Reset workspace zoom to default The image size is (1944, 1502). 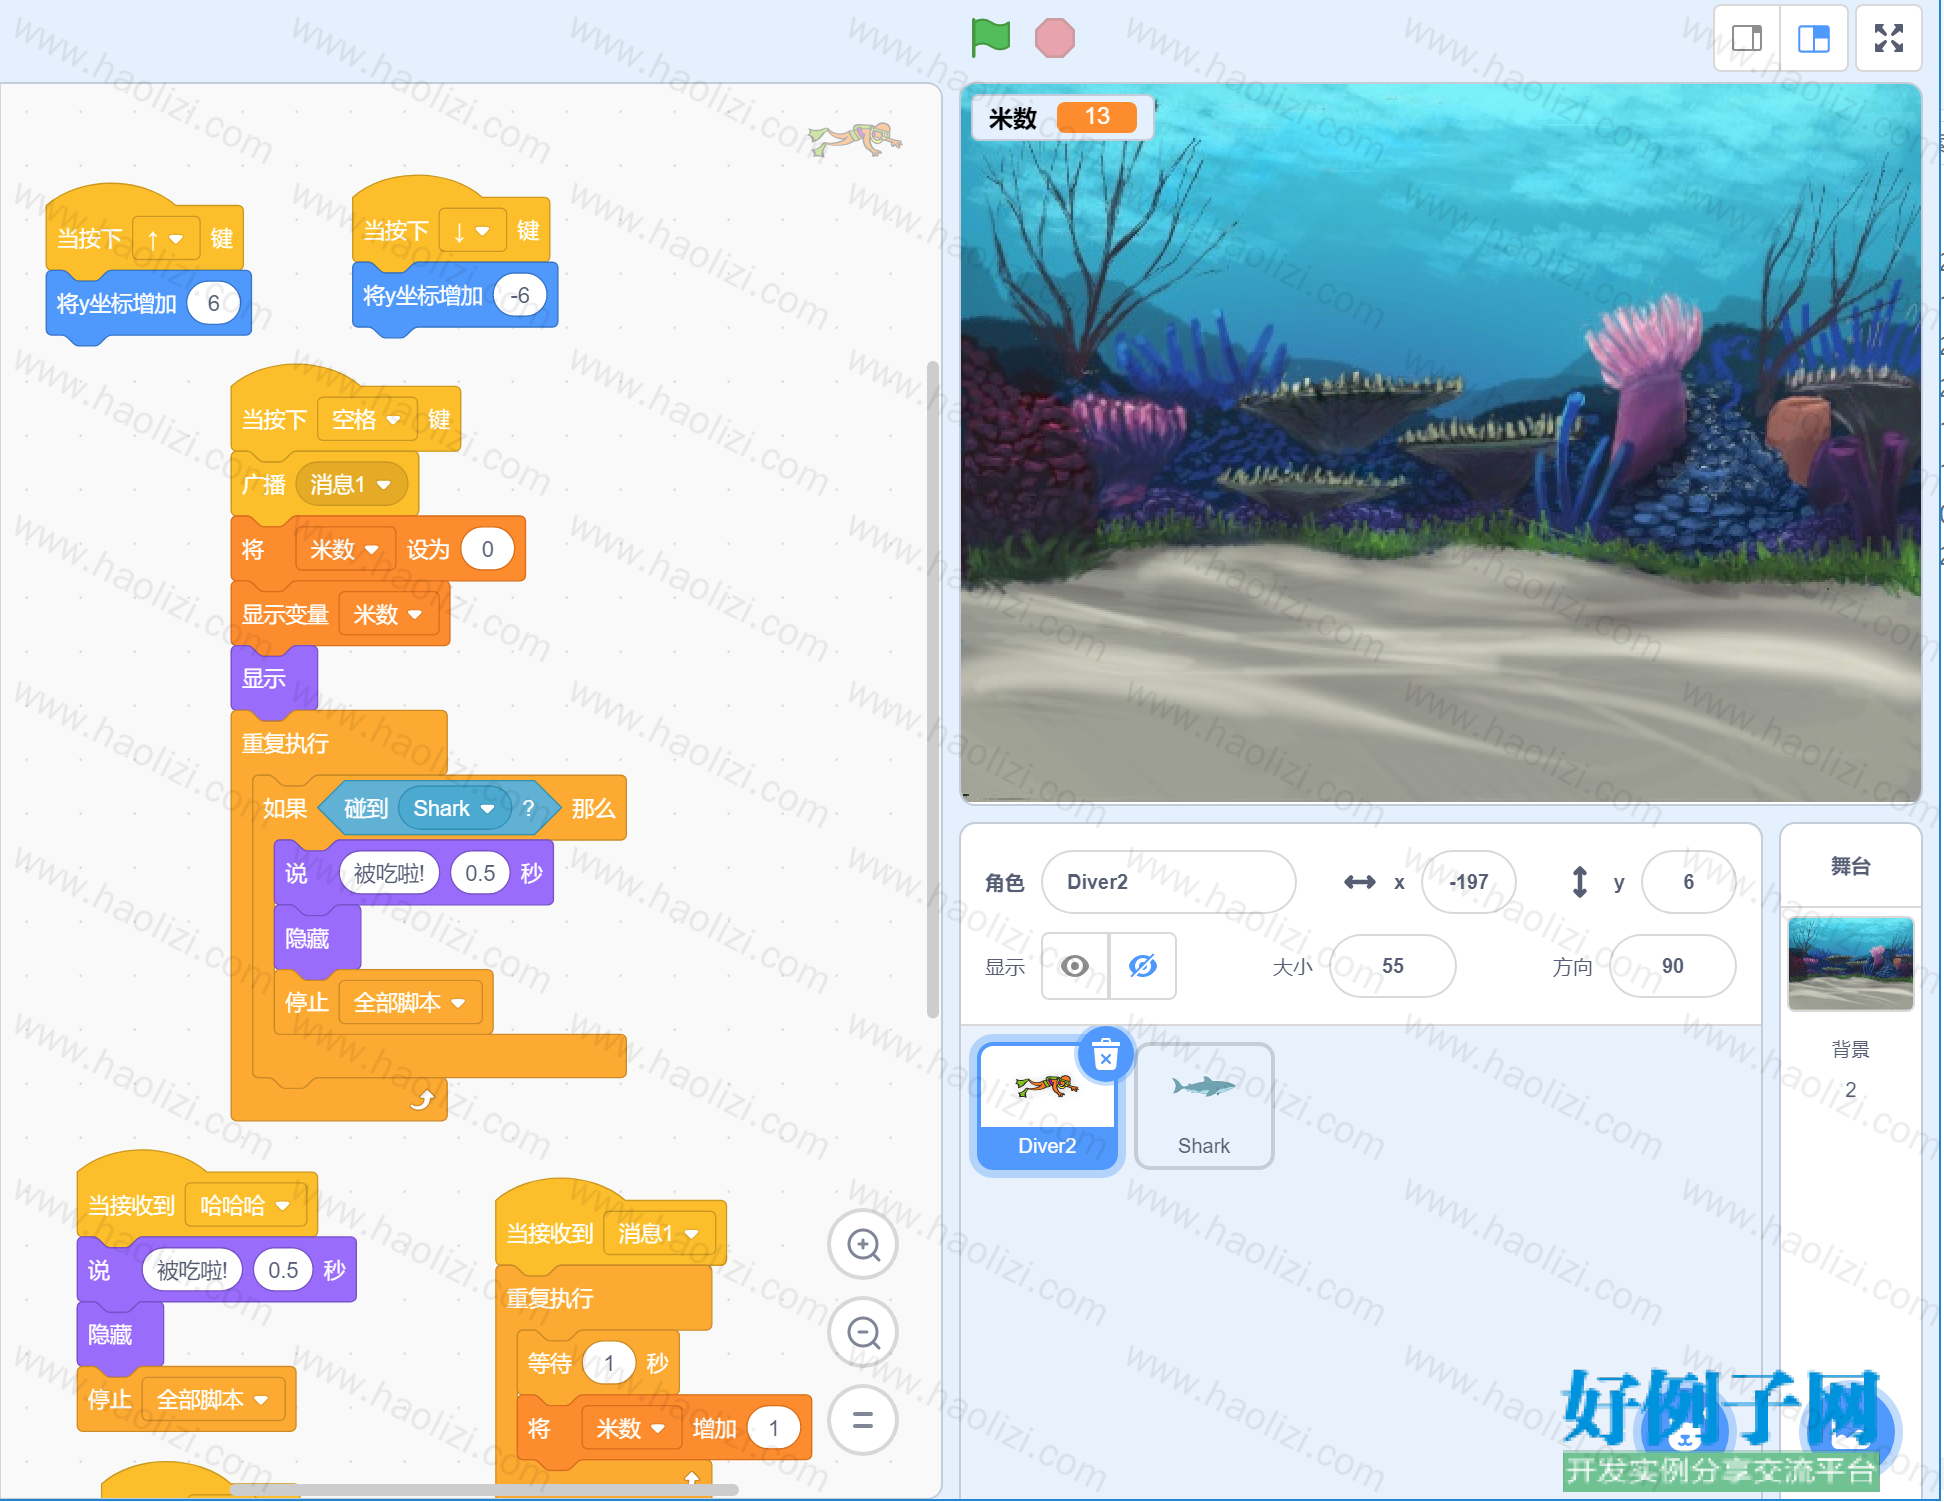[863, 1420]
